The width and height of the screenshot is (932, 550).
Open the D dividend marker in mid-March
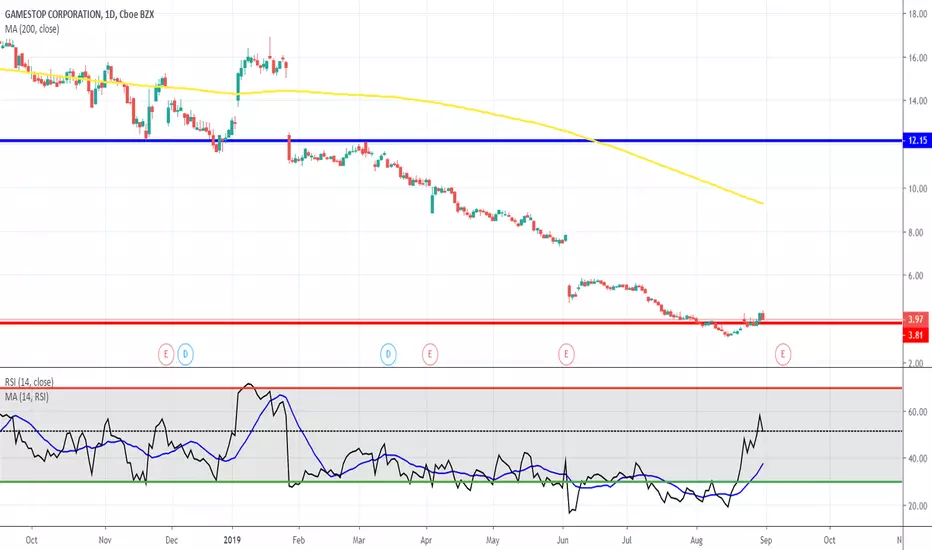388,354
